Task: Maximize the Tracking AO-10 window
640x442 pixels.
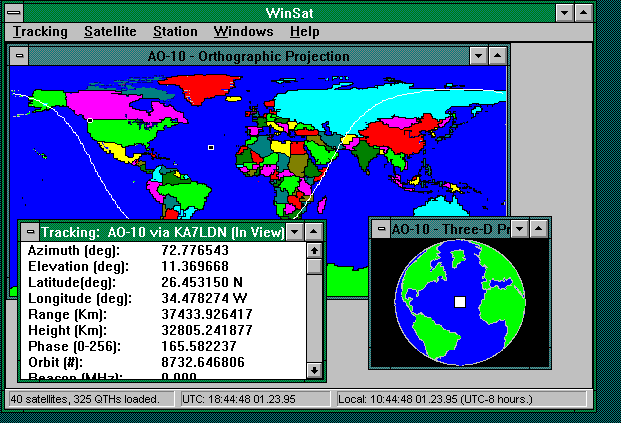Action: click(x=313, y=232)
